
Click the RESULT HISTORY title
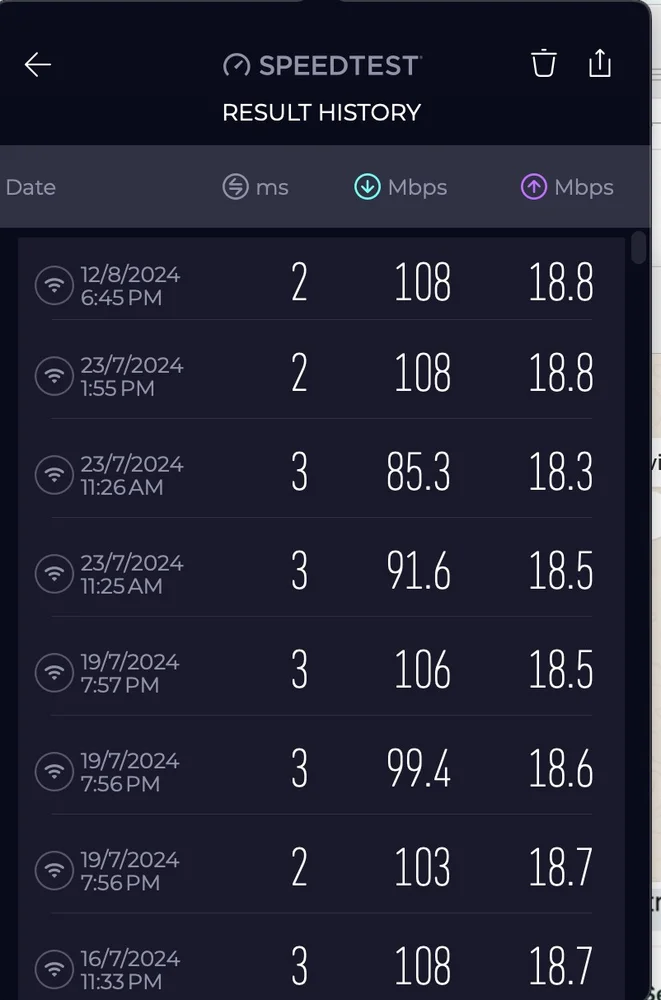(320, 112)
